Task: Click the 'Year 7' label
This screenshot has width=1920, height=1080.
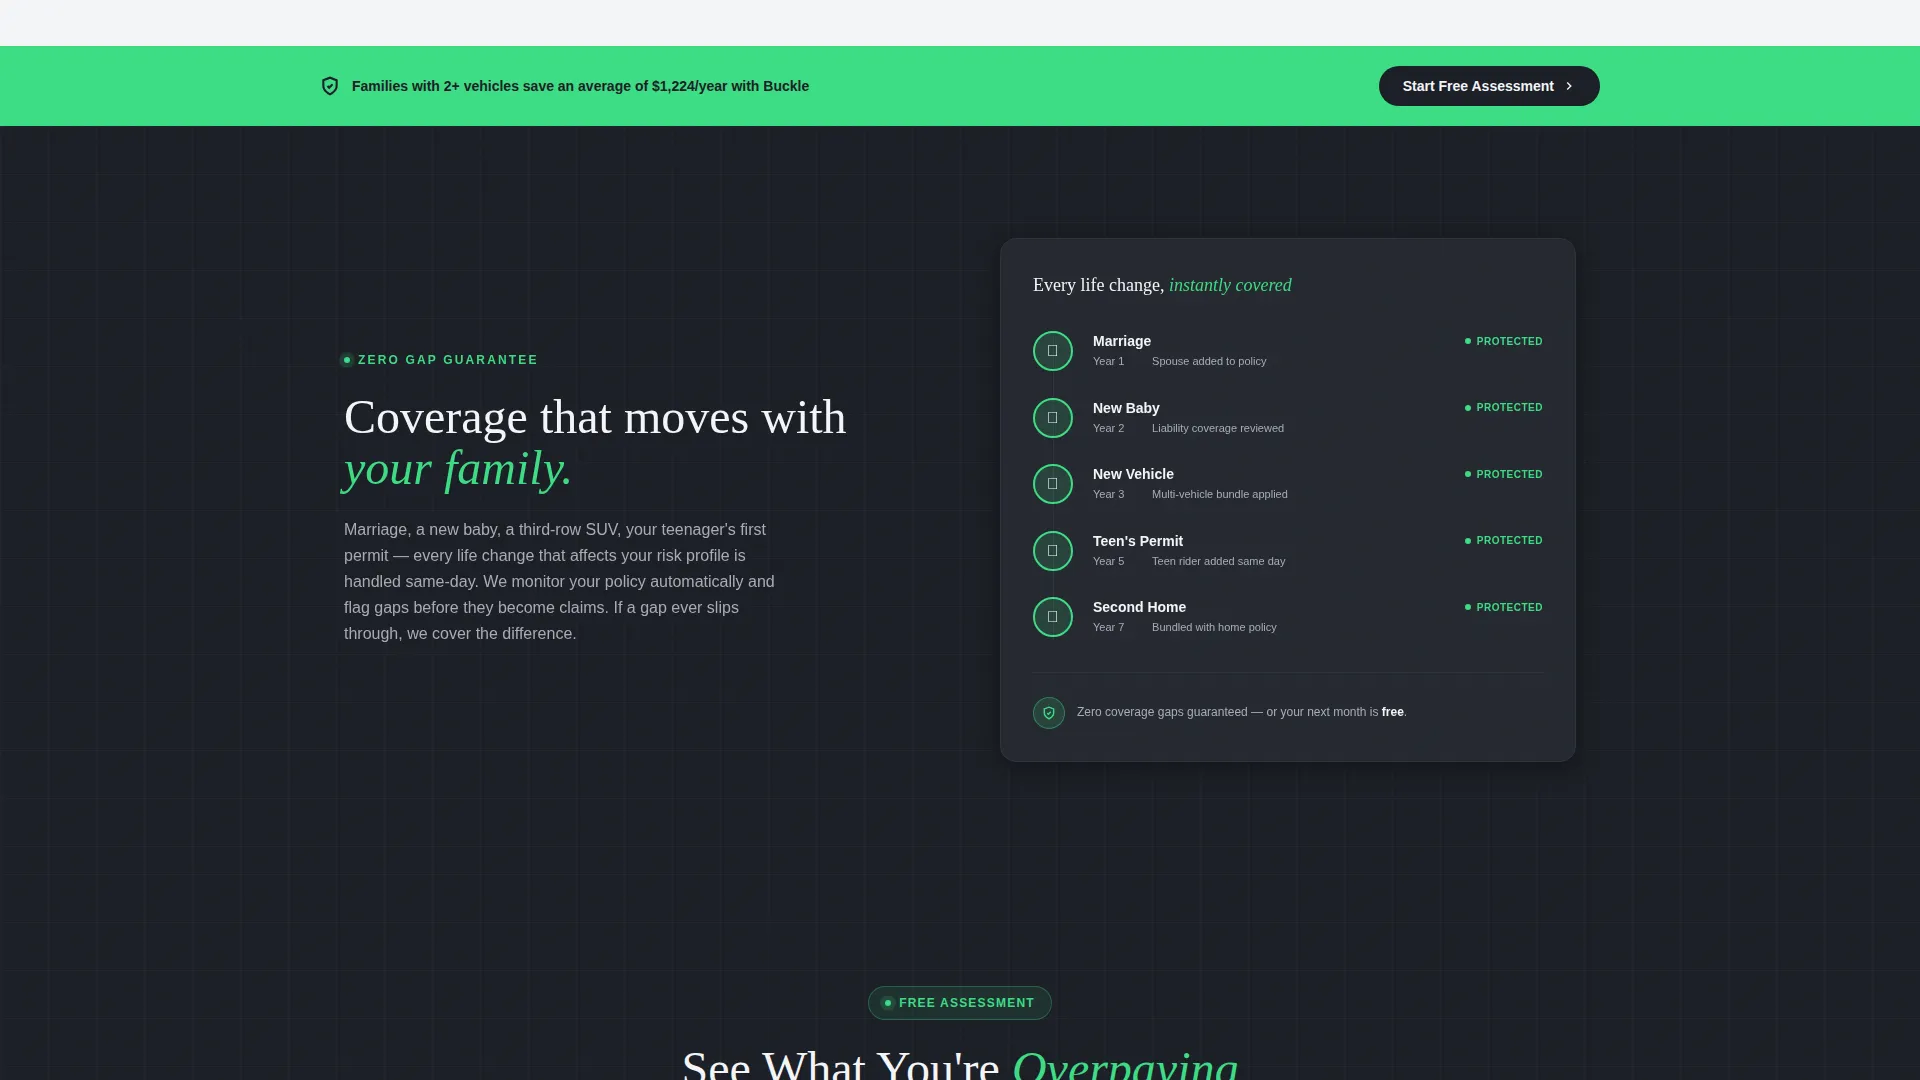Action: click(x=1108, y=627)
